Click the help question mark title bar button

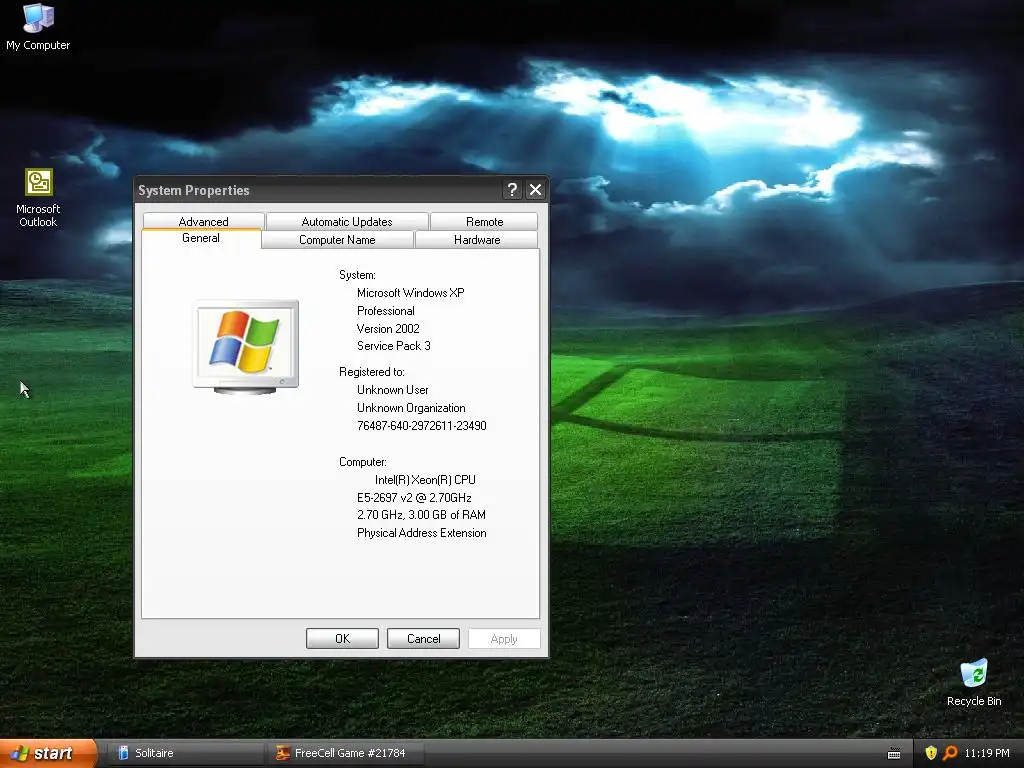click(x=512, y=190)
